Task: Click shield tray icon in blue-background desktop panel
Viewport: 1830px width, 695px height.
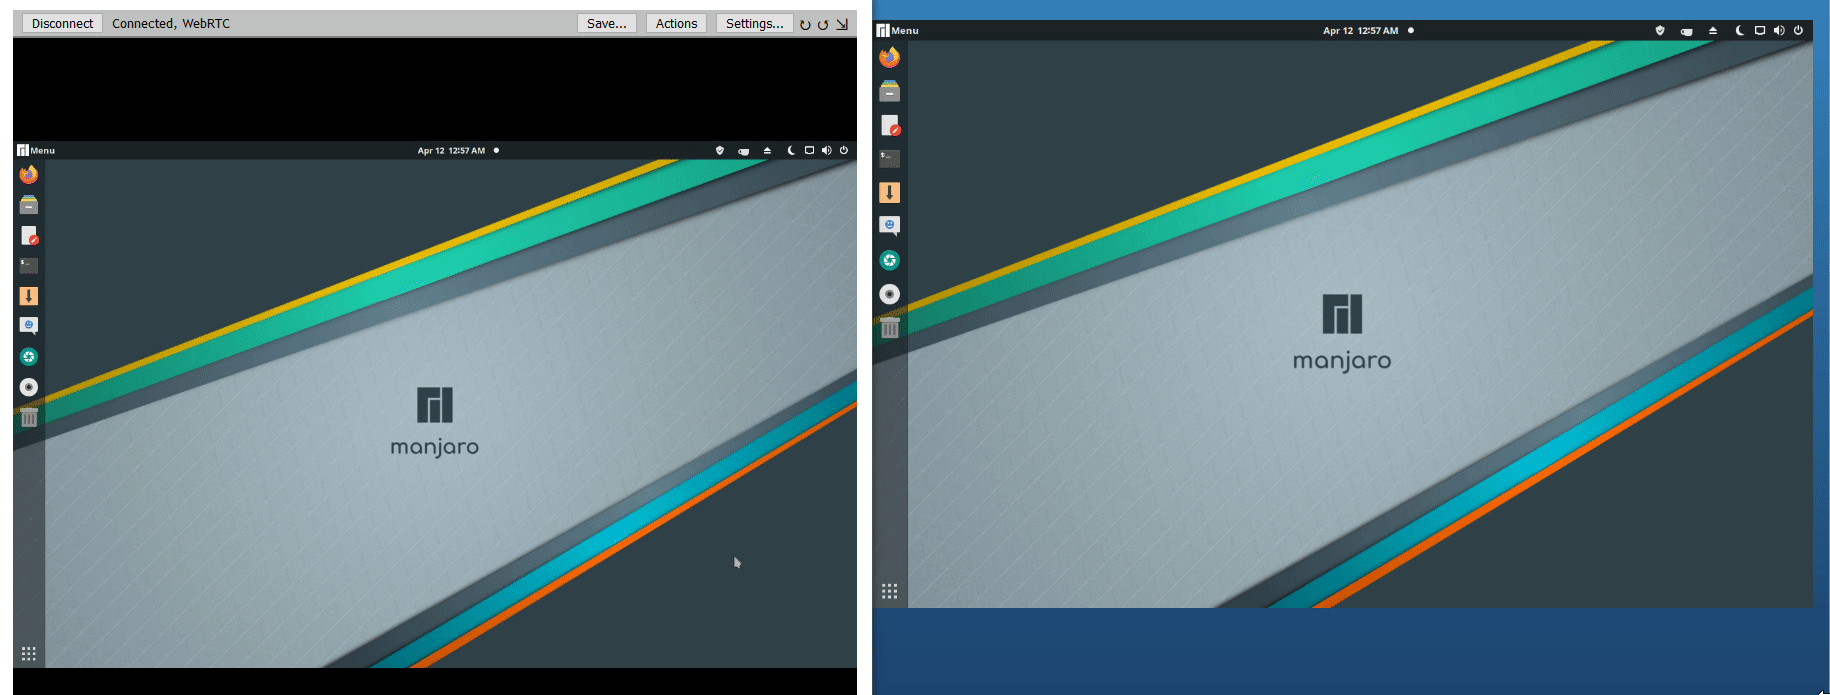Action: [x=1660, y=31]
